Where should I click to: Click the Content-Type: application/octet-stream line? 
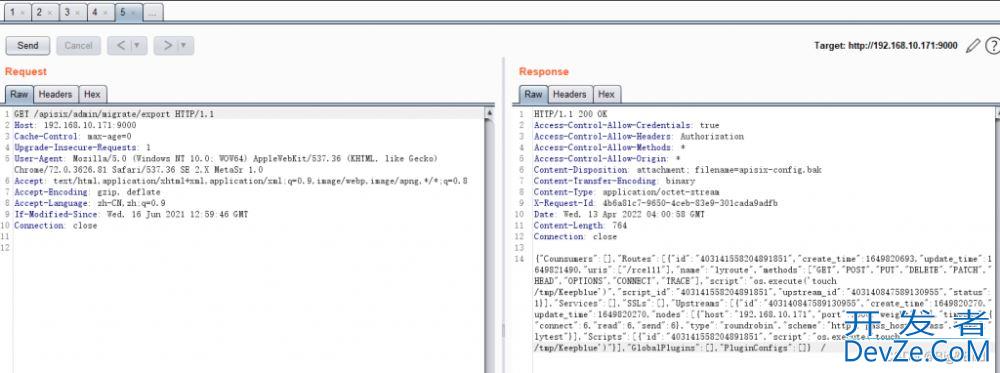pos(626,192)
